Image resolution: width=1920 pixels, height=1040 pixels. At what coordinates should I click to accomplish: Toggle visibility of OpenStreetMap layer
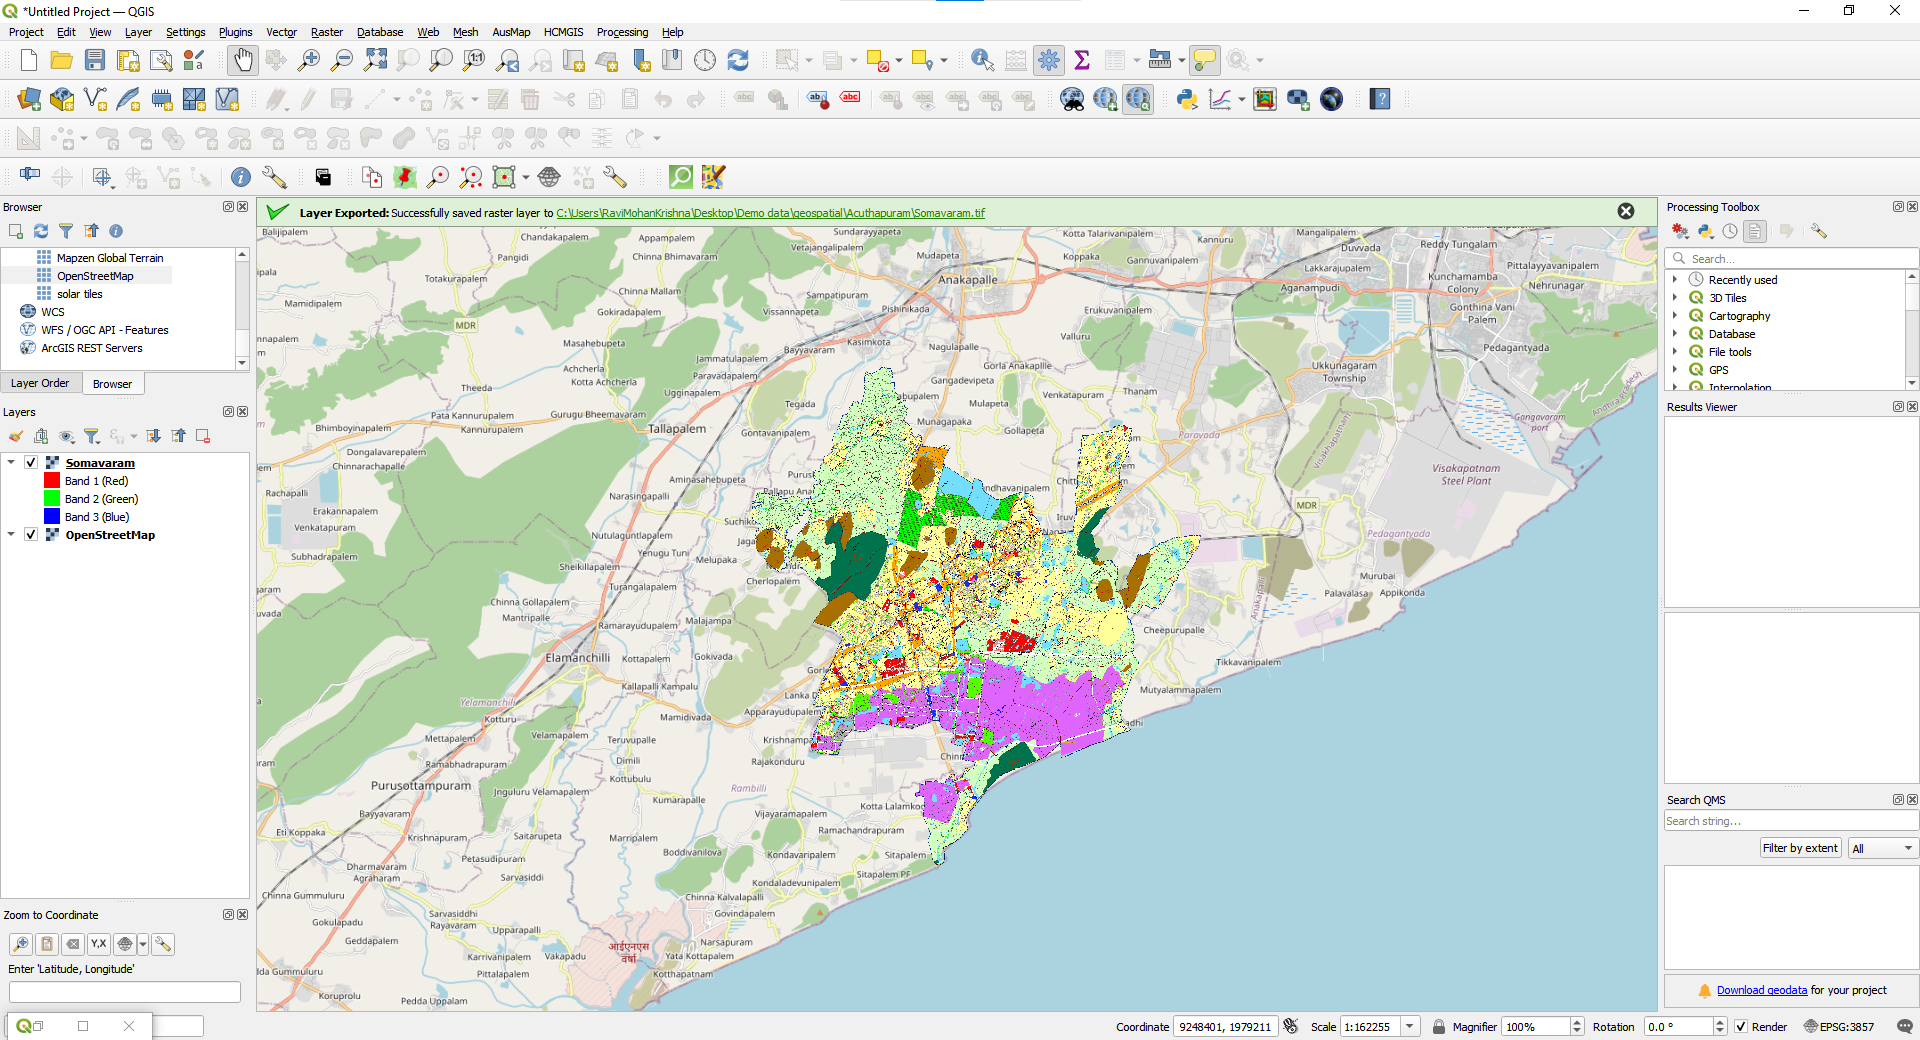(31, 535)
